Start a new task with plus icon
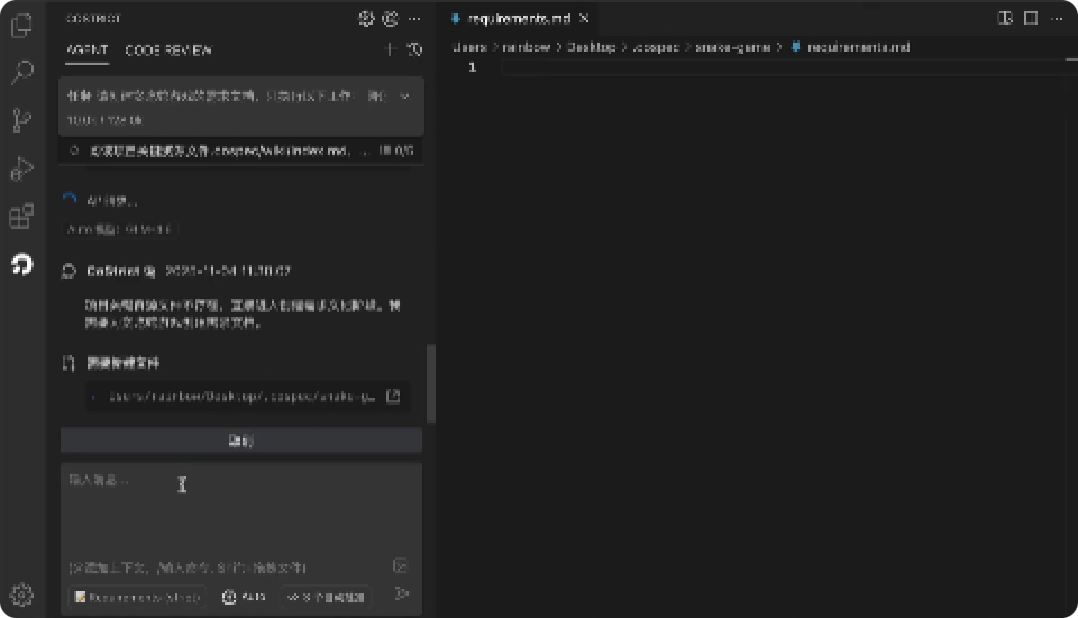1078x618 pixels. click(x=390, y=49)
